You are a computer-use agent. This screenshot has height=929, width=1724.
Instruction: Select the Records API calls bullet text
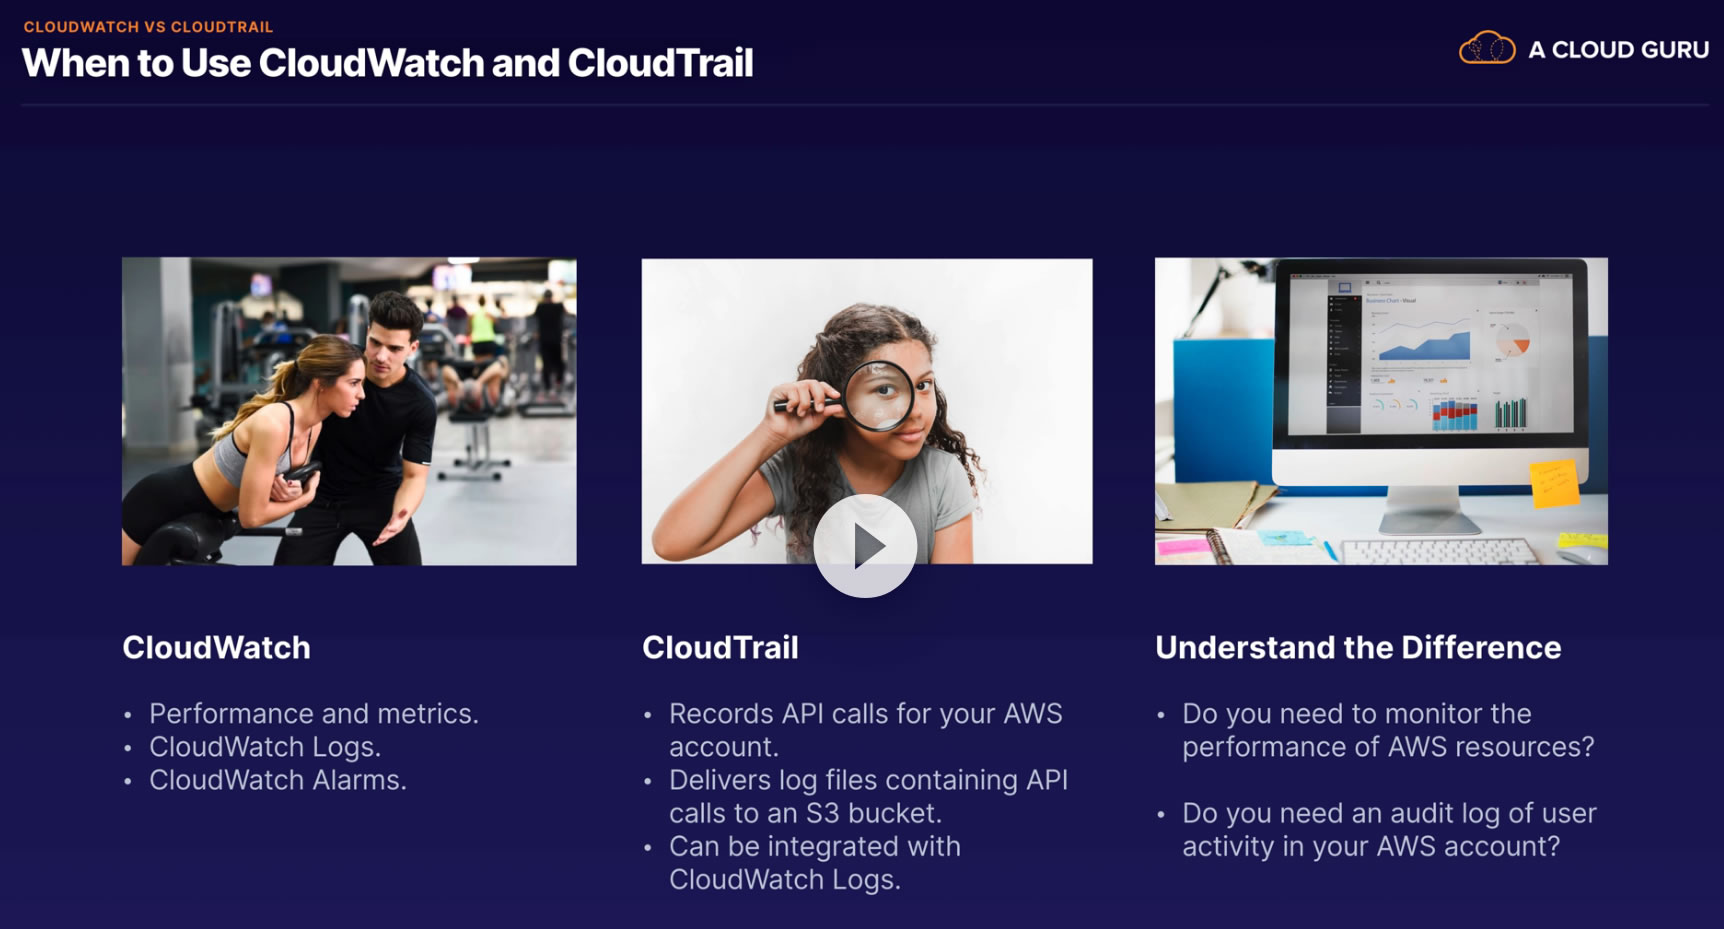pyautogui.click(x=866, y=730)
